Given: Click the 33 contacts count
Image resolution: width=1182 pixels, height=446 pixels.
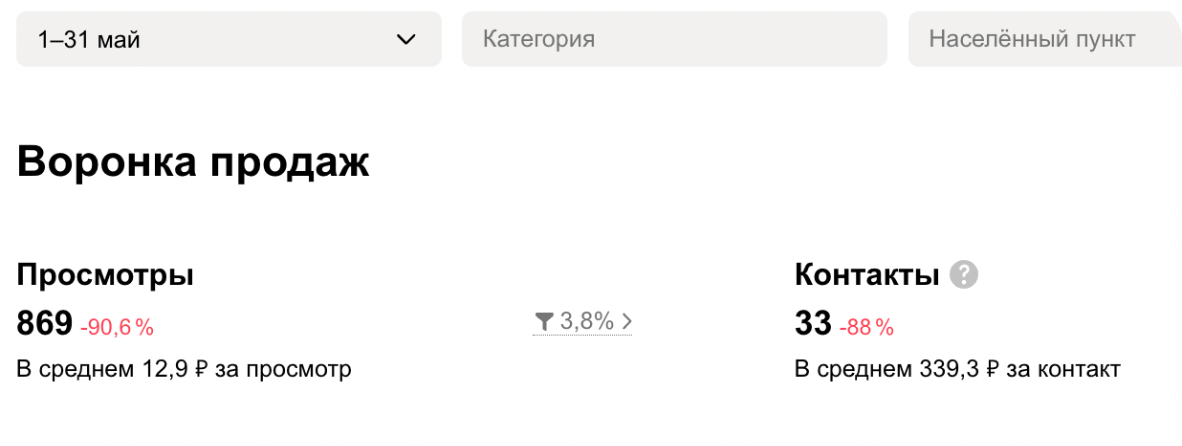Looking at the screenshot, I should [x=813, y=324].
